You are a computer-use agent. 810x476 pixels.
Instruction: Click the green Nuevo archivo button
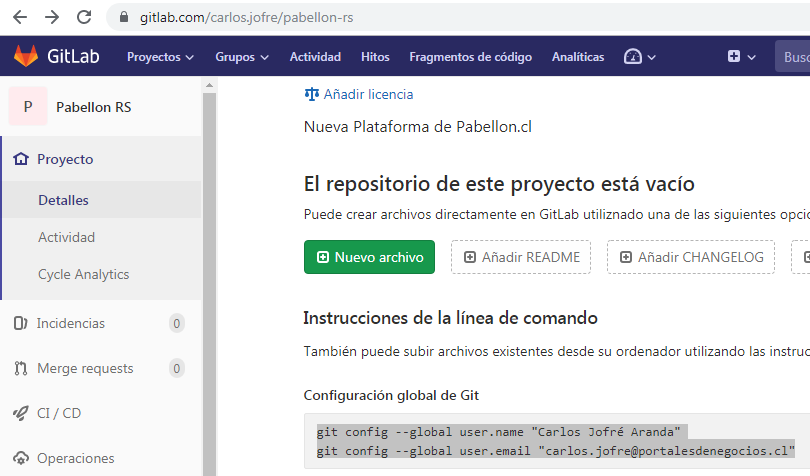(x=369, y=257)
